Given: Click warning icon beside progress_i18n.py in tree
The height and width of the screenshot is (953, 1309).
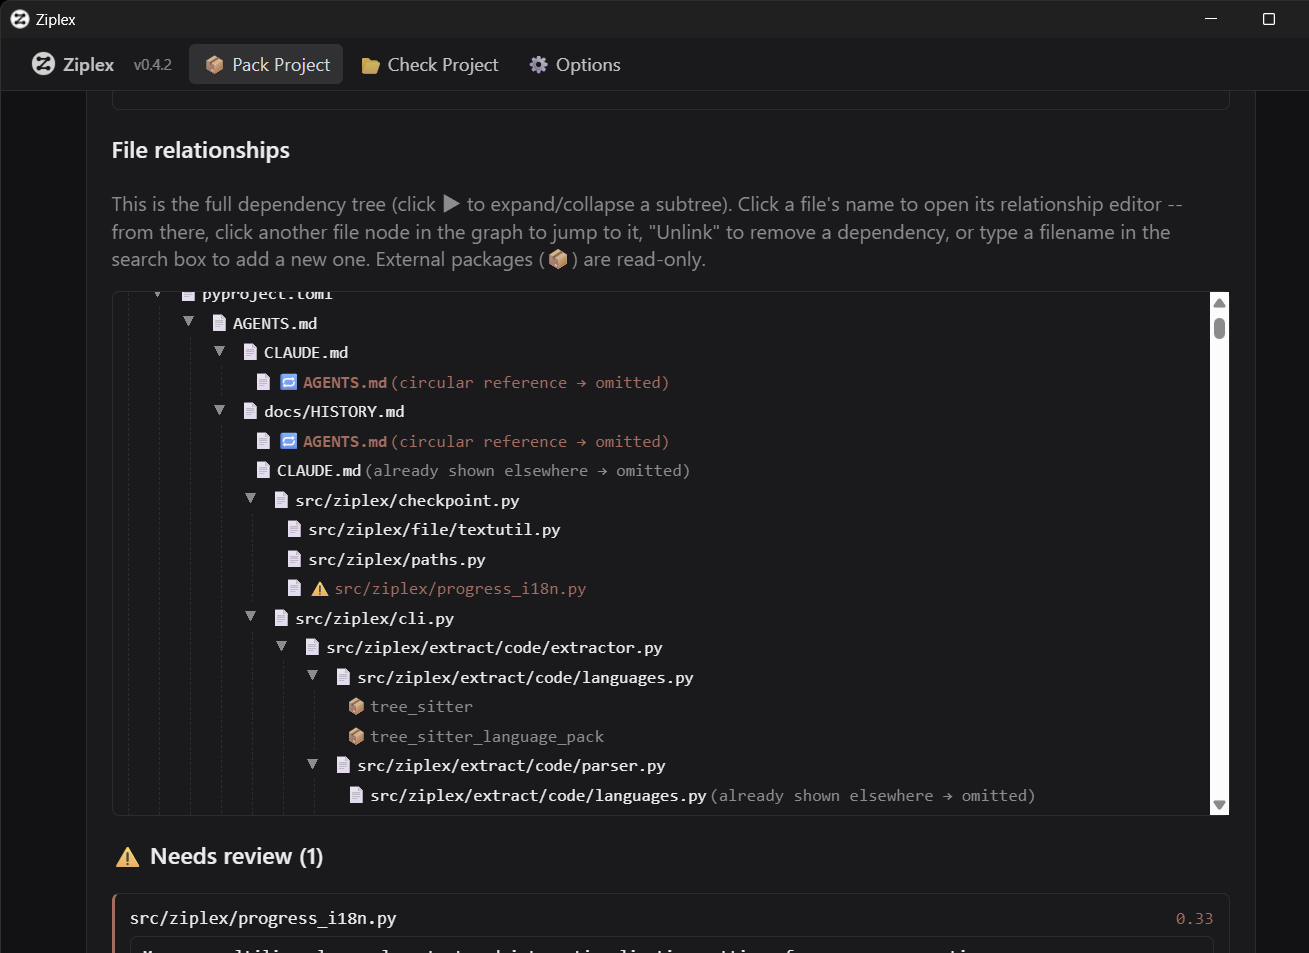Looking at the screenshot, I should pos(320,588).
